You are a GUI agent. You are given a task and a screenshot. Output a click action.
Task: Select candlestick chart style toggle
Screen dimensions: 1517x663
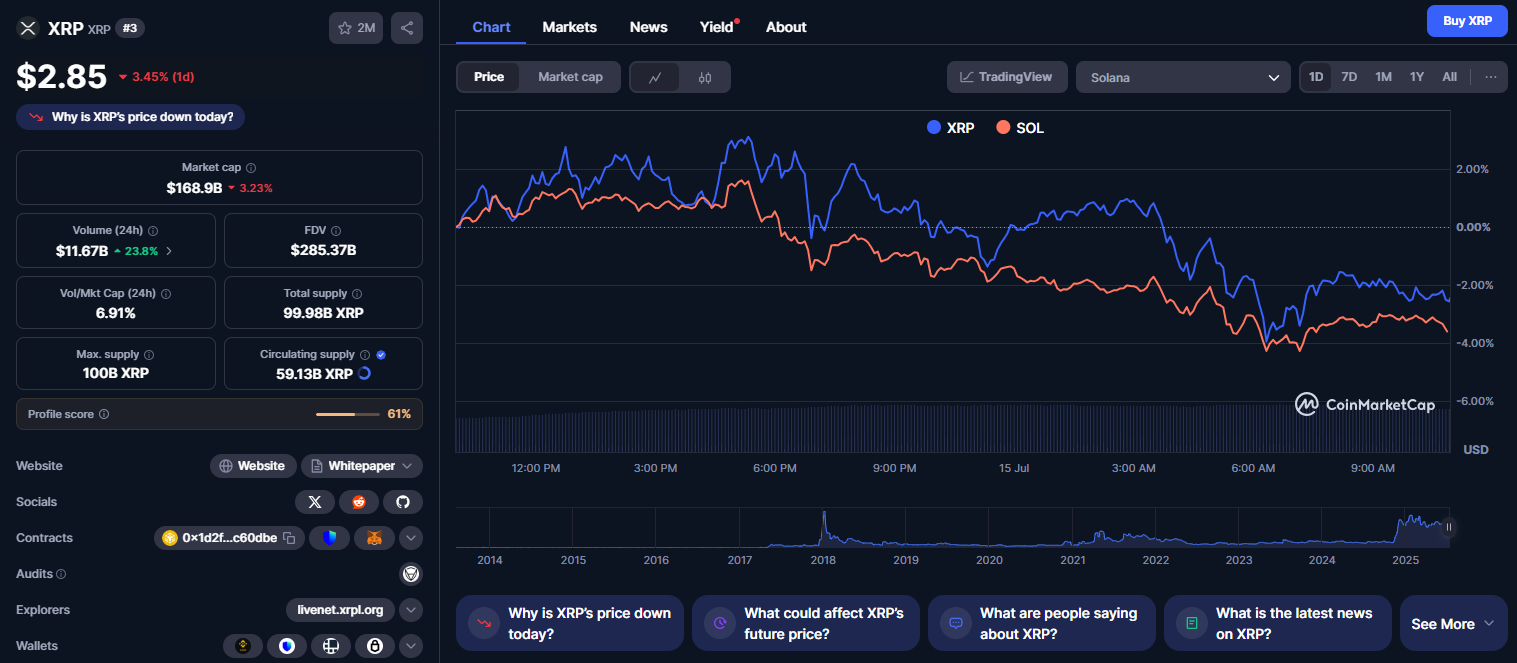point(705,77)
